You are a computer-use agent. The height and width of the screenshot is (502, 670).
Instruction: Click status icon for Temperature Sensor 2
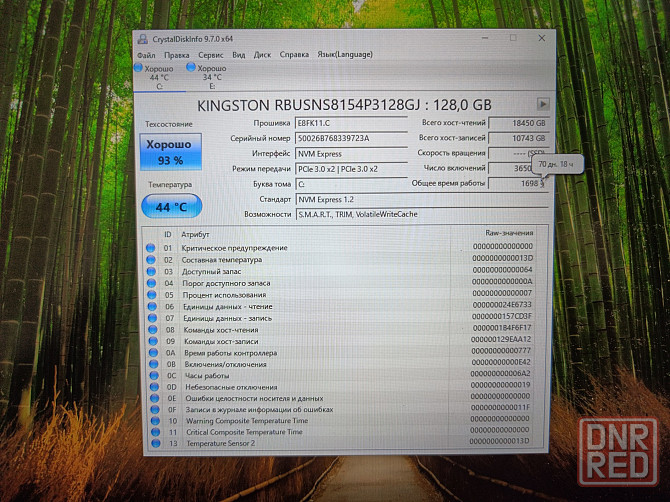156,443
